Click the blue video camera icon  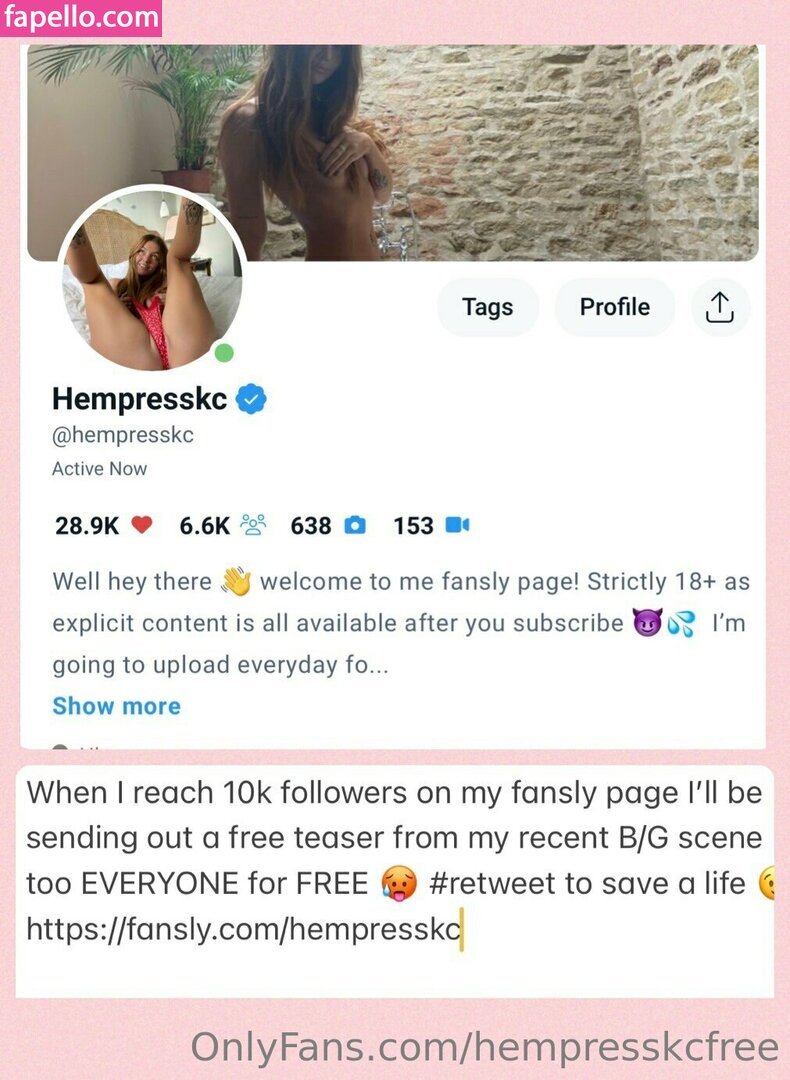(x=457, y=526)
